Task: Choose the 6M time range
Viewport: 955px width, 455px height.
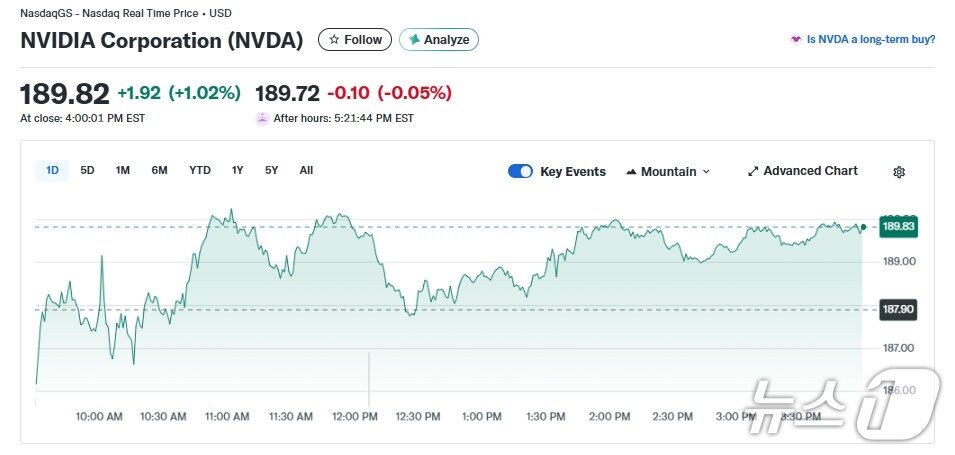Action: click(x=159, y=170)
